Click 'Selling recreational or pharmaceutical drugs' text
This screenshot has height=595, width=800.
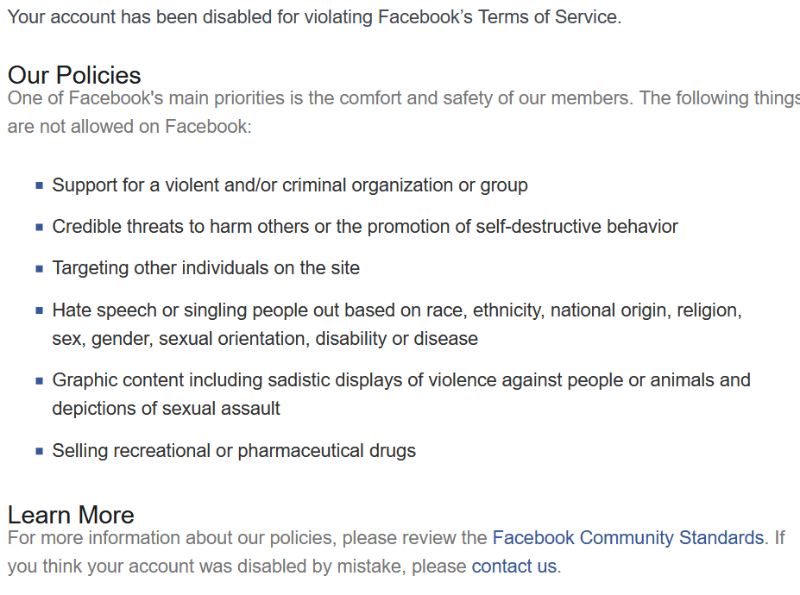point(234,451)
